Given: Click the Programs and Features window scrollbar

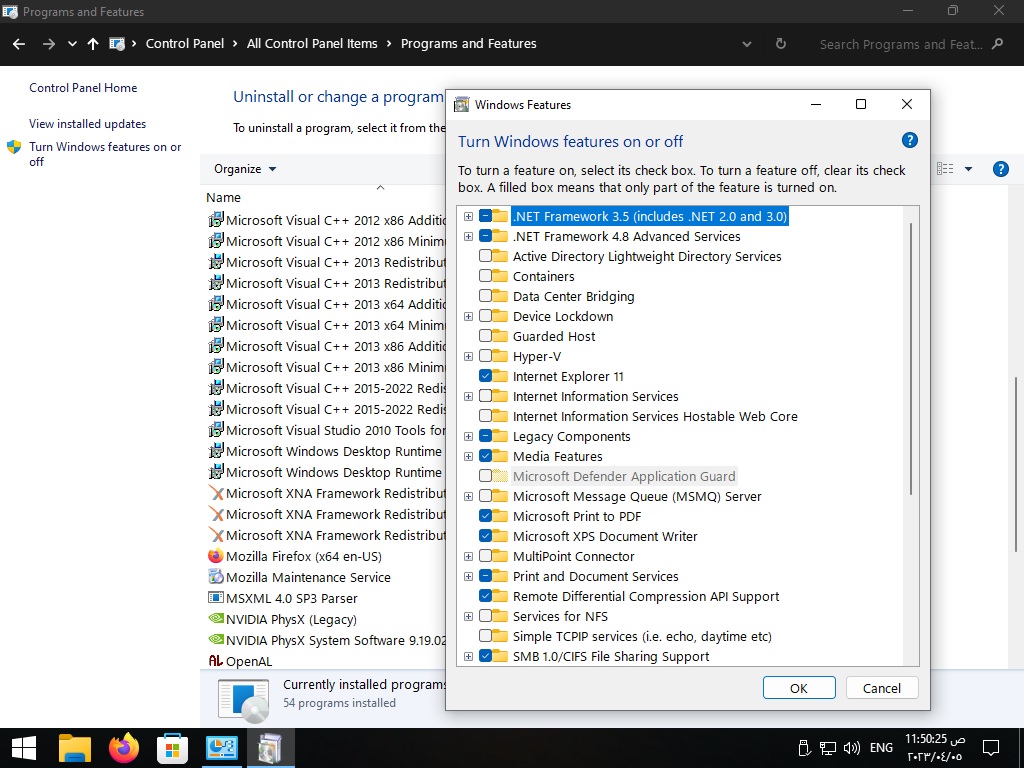Looking at the screenshot, I should [x=1016, y=465].
